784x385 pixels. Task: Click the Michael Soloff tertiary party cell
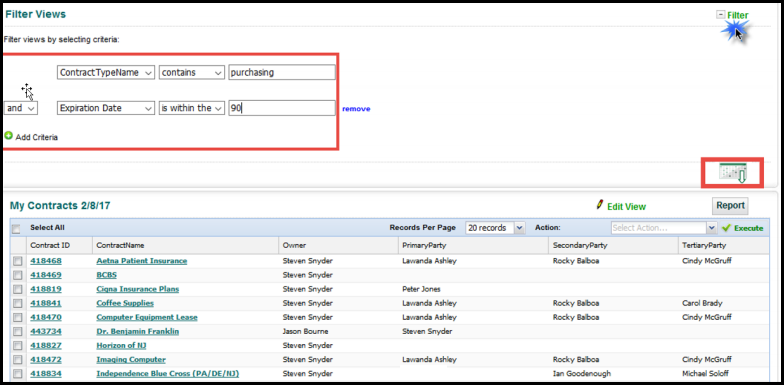click(x=705, y=374)
